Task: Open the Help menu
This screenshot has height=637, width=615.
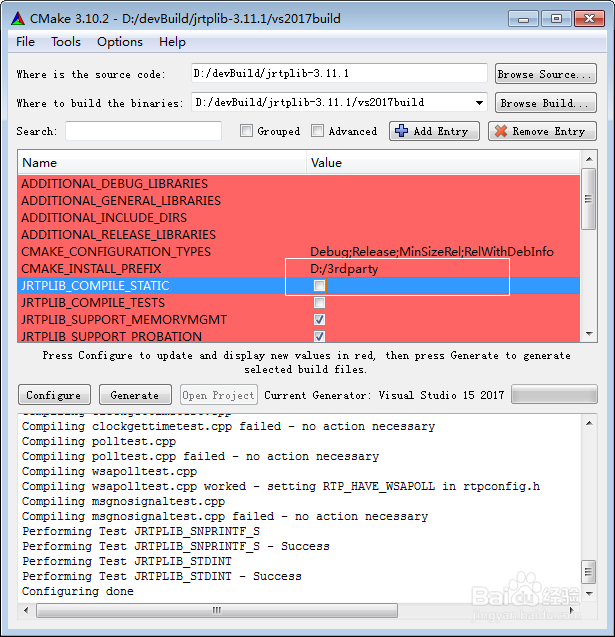Action: pos(172,42)
